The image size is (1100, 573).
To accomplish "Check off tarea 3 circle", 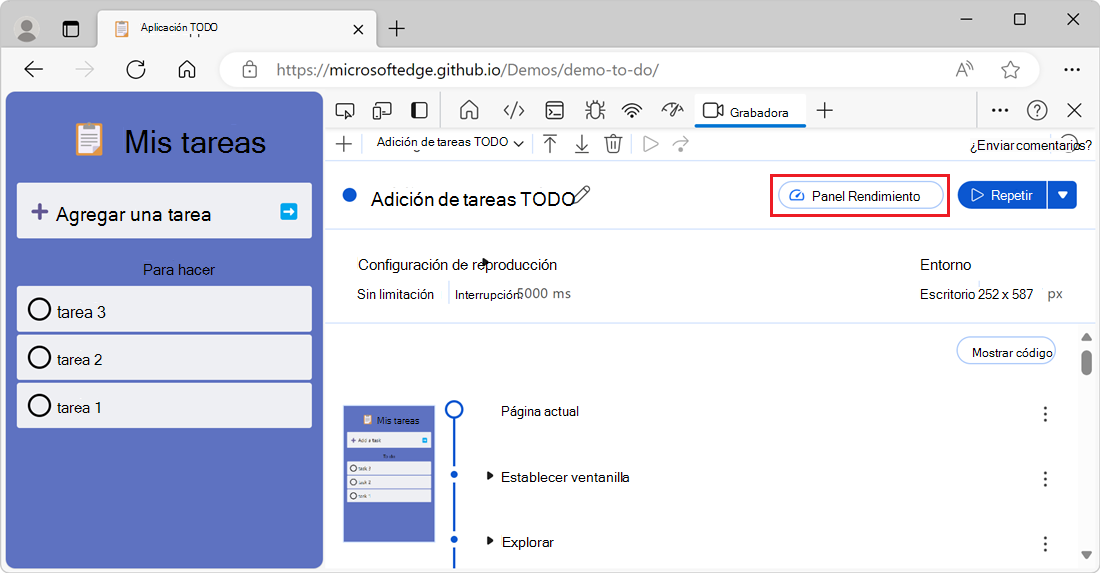I will pos(39,309).
